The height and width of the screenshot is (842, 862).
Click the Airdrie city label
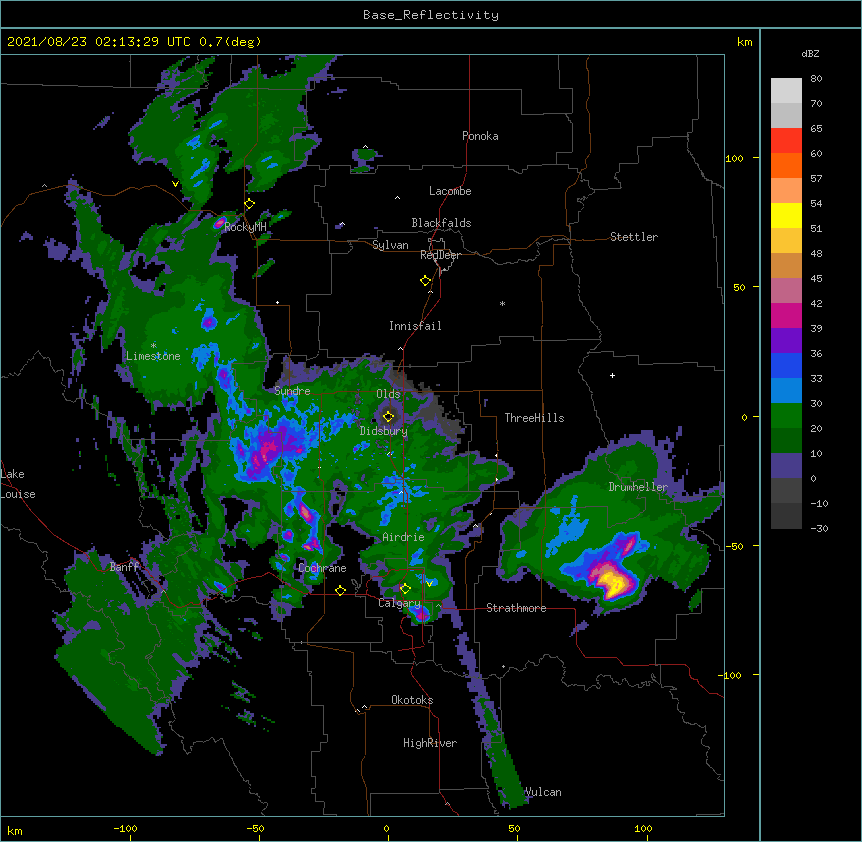(404, 537)
